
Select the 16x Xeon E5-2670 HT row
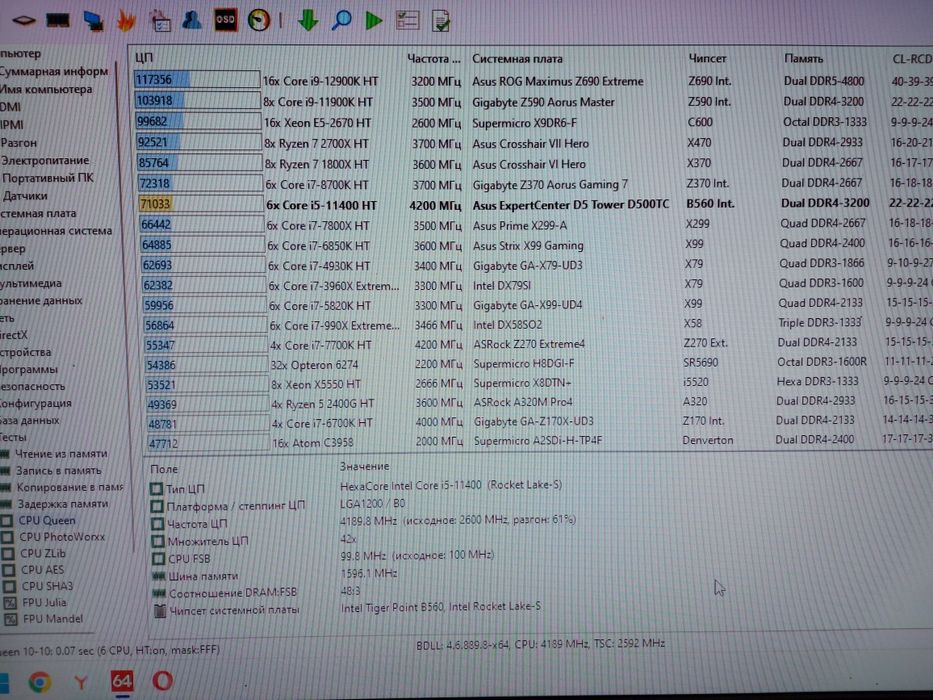pyautogui.click(x=533, y=122)
